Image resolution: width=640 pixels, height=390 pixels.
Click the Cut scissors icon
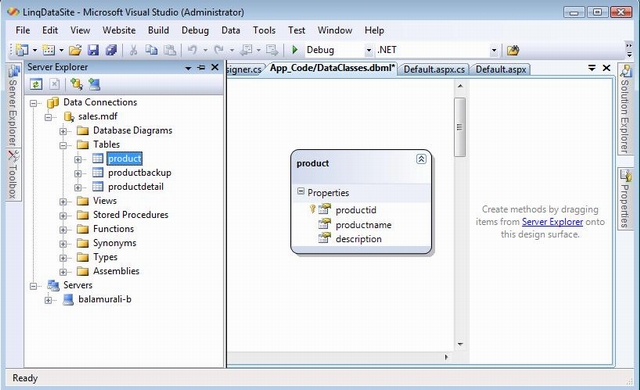click(x=133, y=50)
